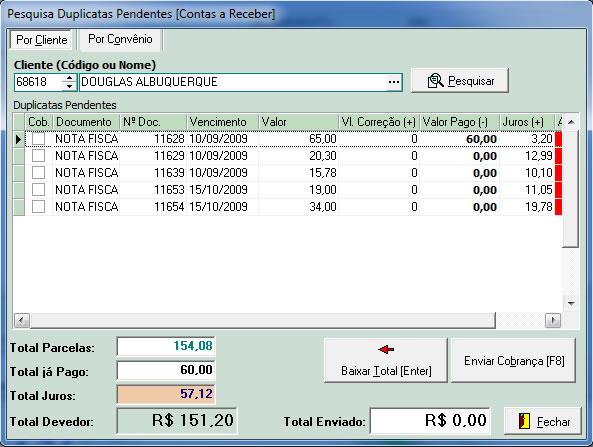Sort by Vencimento column header
Viewport: 593px width, 447px height.
click(x=222, y=122)
